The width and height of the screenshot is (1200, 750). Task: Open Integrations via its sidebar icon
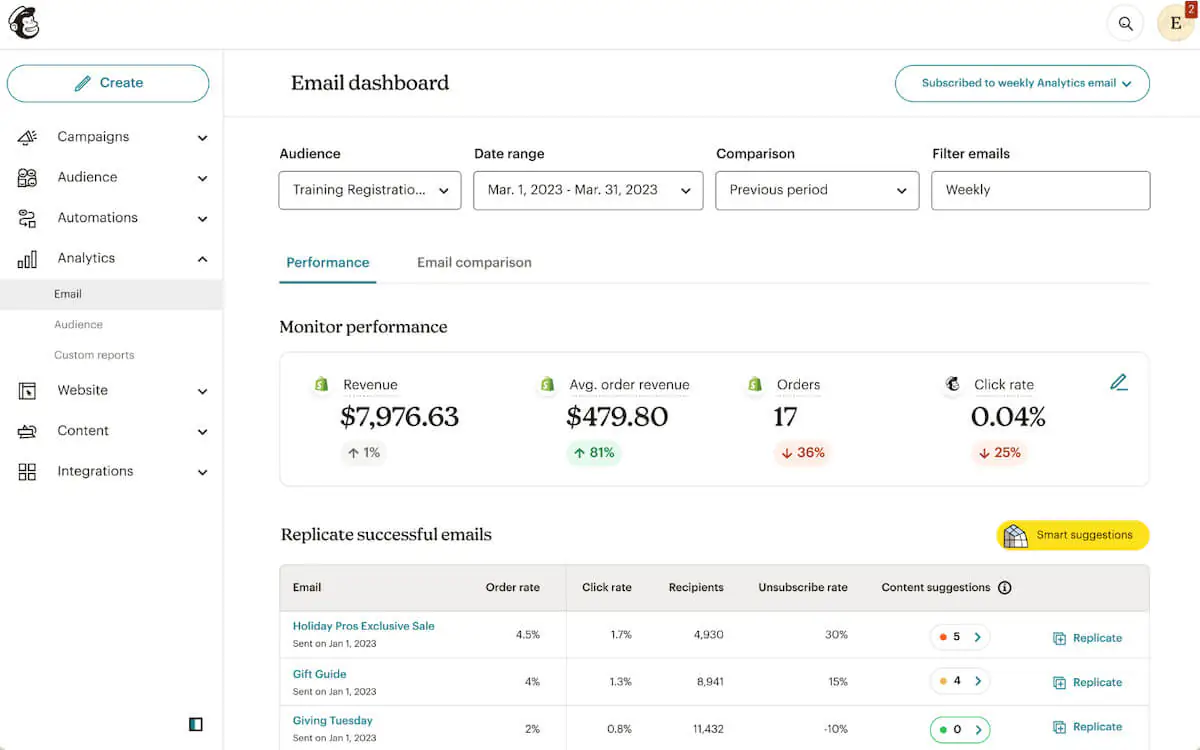pos(29,471)
